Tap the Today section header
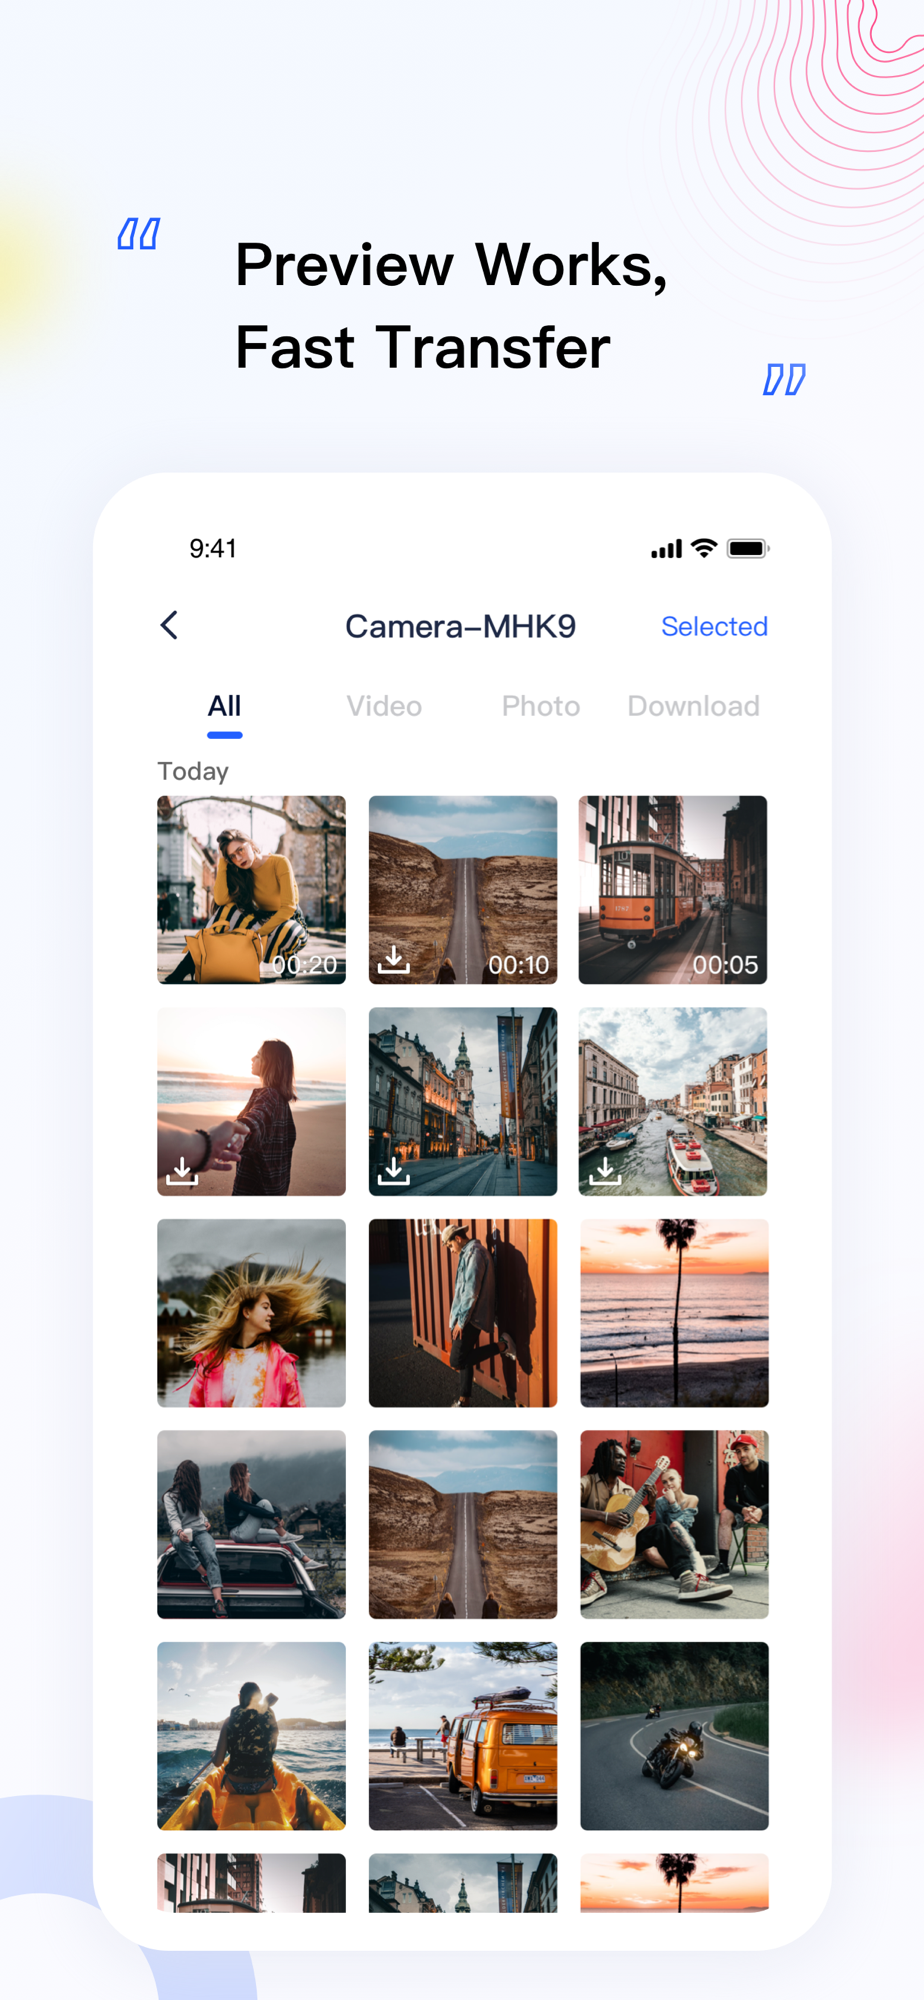 tap(193, 771)
